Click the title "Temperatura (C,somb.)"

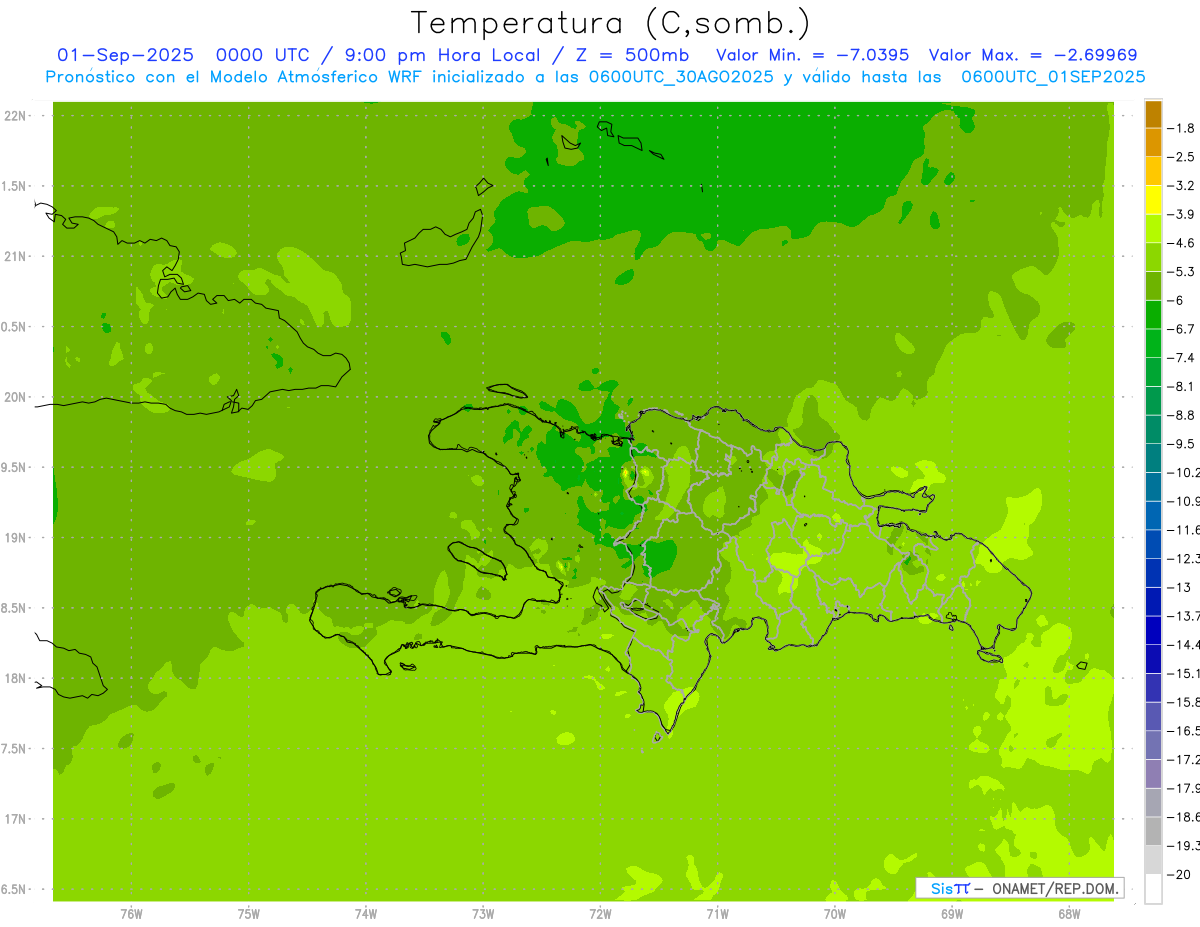pos(610,22)
